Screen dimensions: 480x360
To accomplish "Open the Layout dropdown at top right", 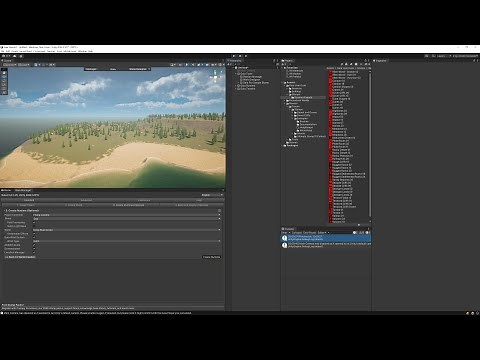I will click(465, 56).
